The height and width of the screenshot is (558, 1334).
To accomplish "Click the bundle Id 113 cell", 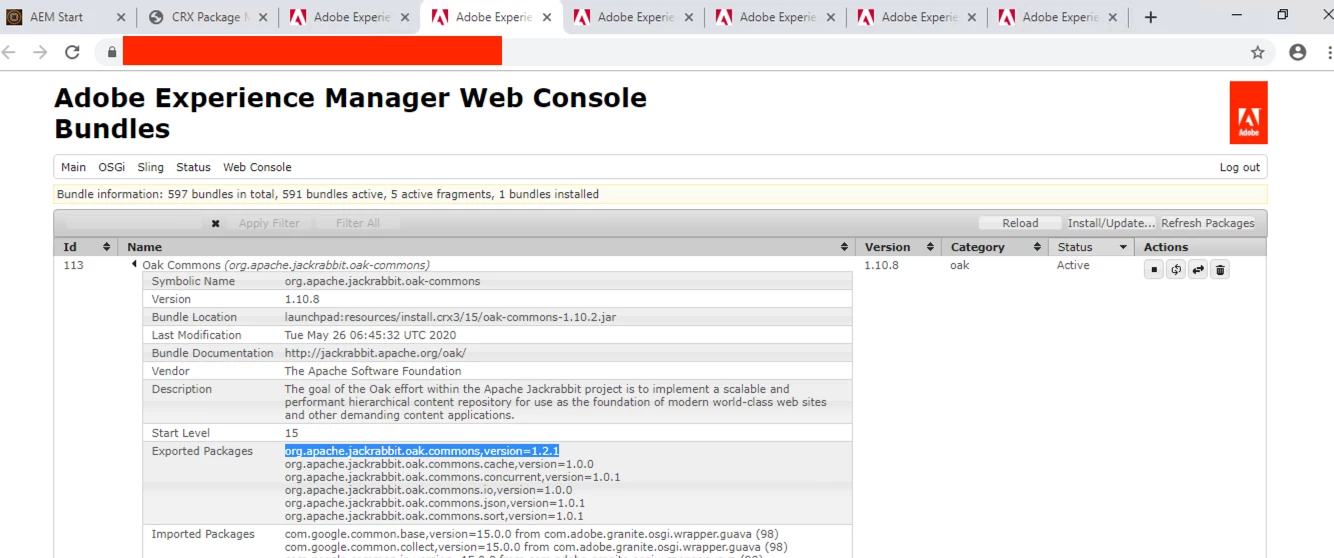I will pos(73,265).
